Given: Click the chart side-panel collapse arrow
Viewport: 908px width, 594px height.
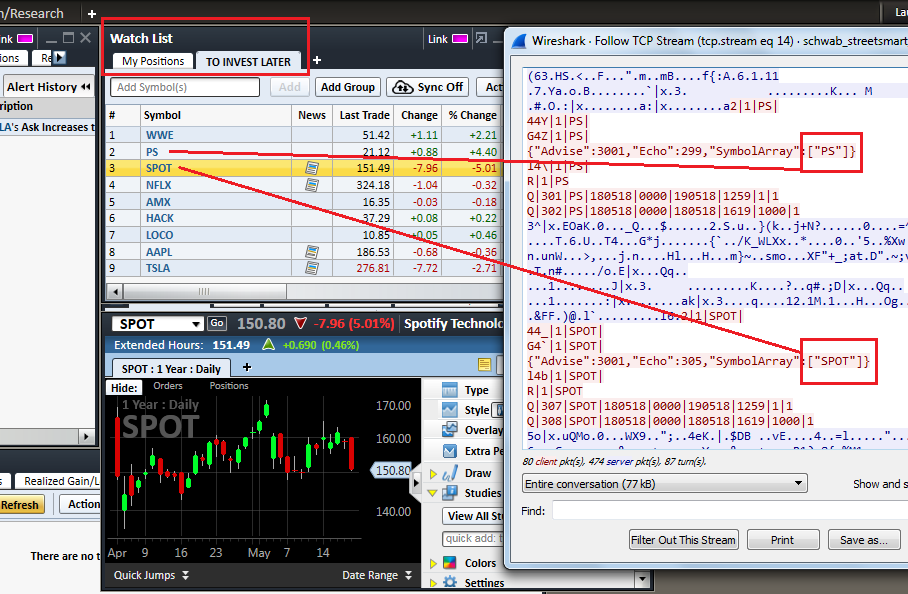Looking at the screenshot, I should point(415,482).
